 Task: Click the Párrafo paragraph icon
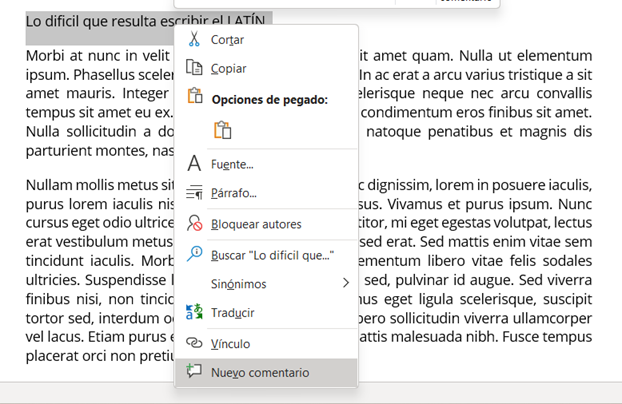194,192
